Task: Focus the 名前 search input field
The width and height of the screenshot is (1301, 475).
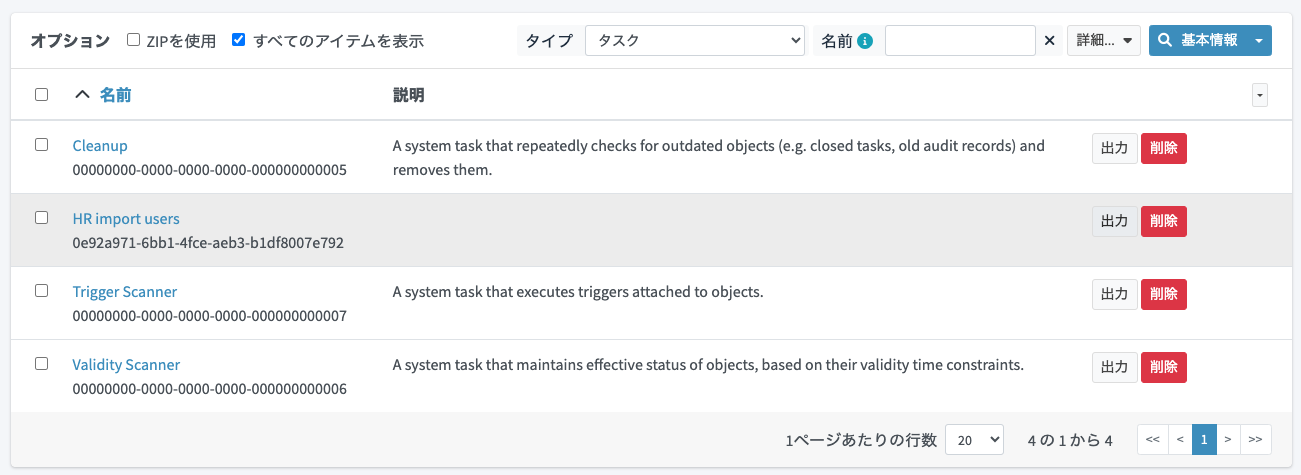Action: (960, 41)
